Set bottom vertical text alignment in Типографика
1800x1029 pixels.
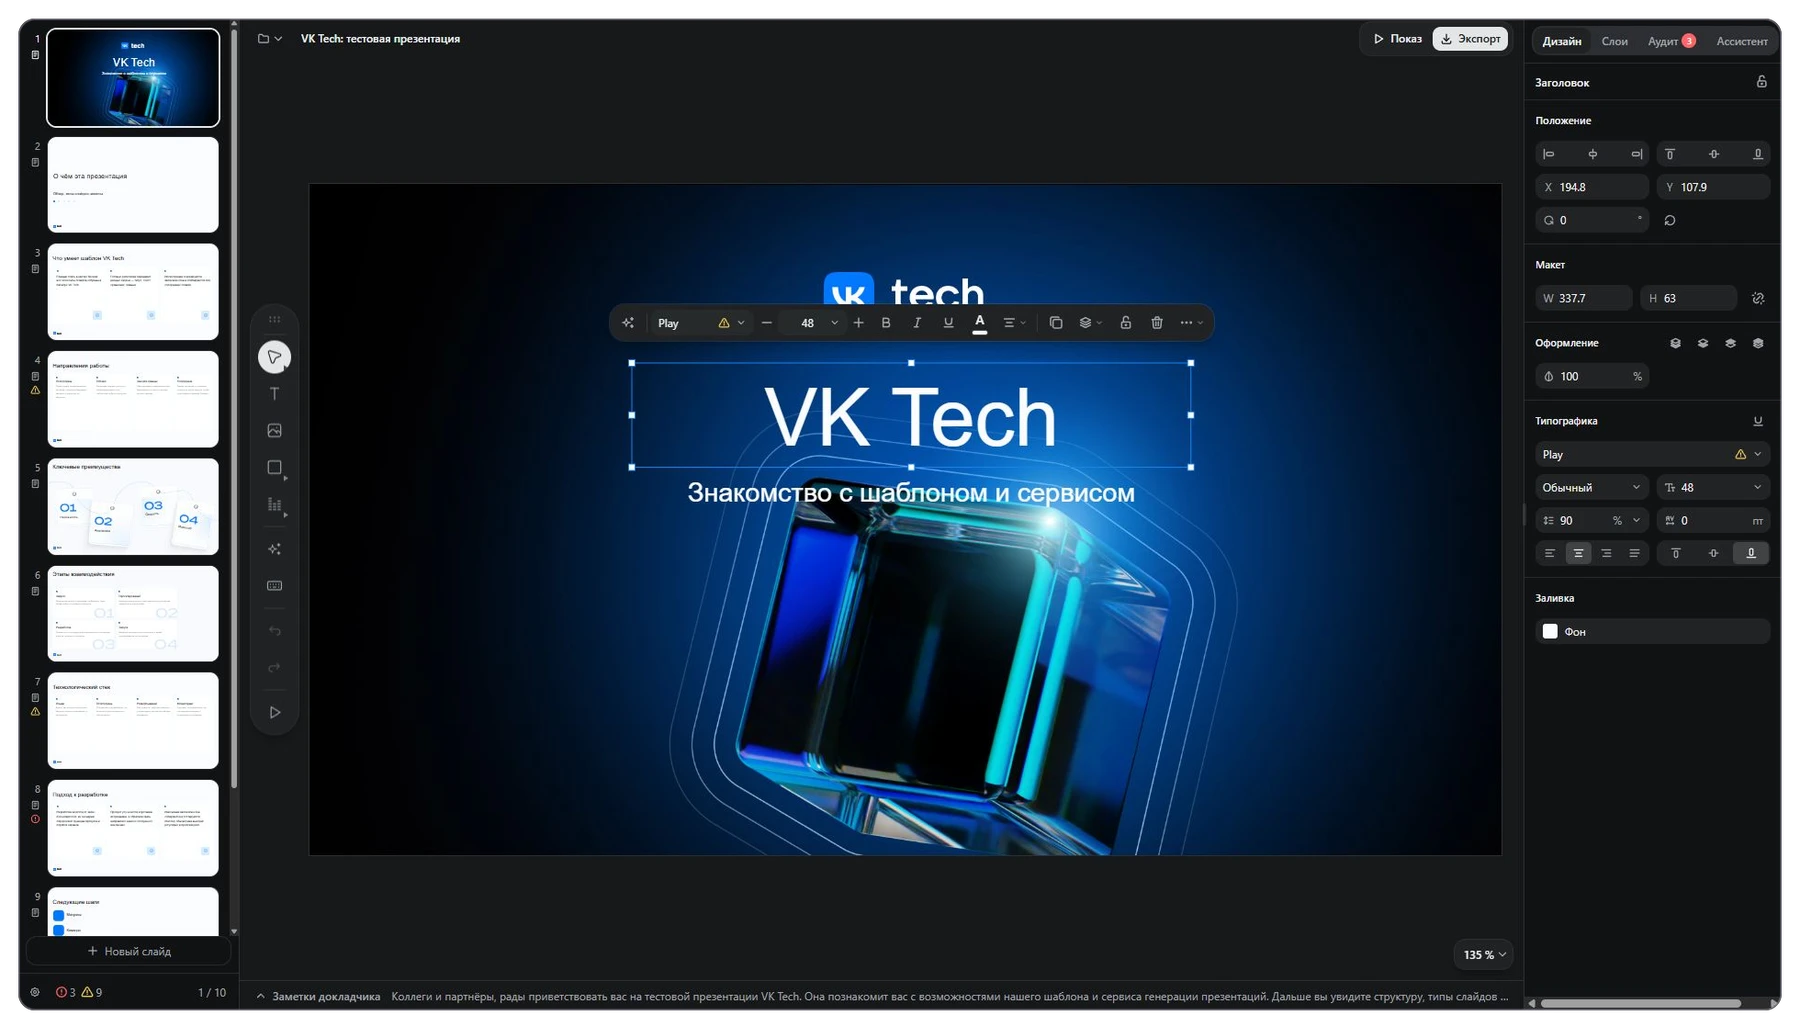[x=1750, y=553]
